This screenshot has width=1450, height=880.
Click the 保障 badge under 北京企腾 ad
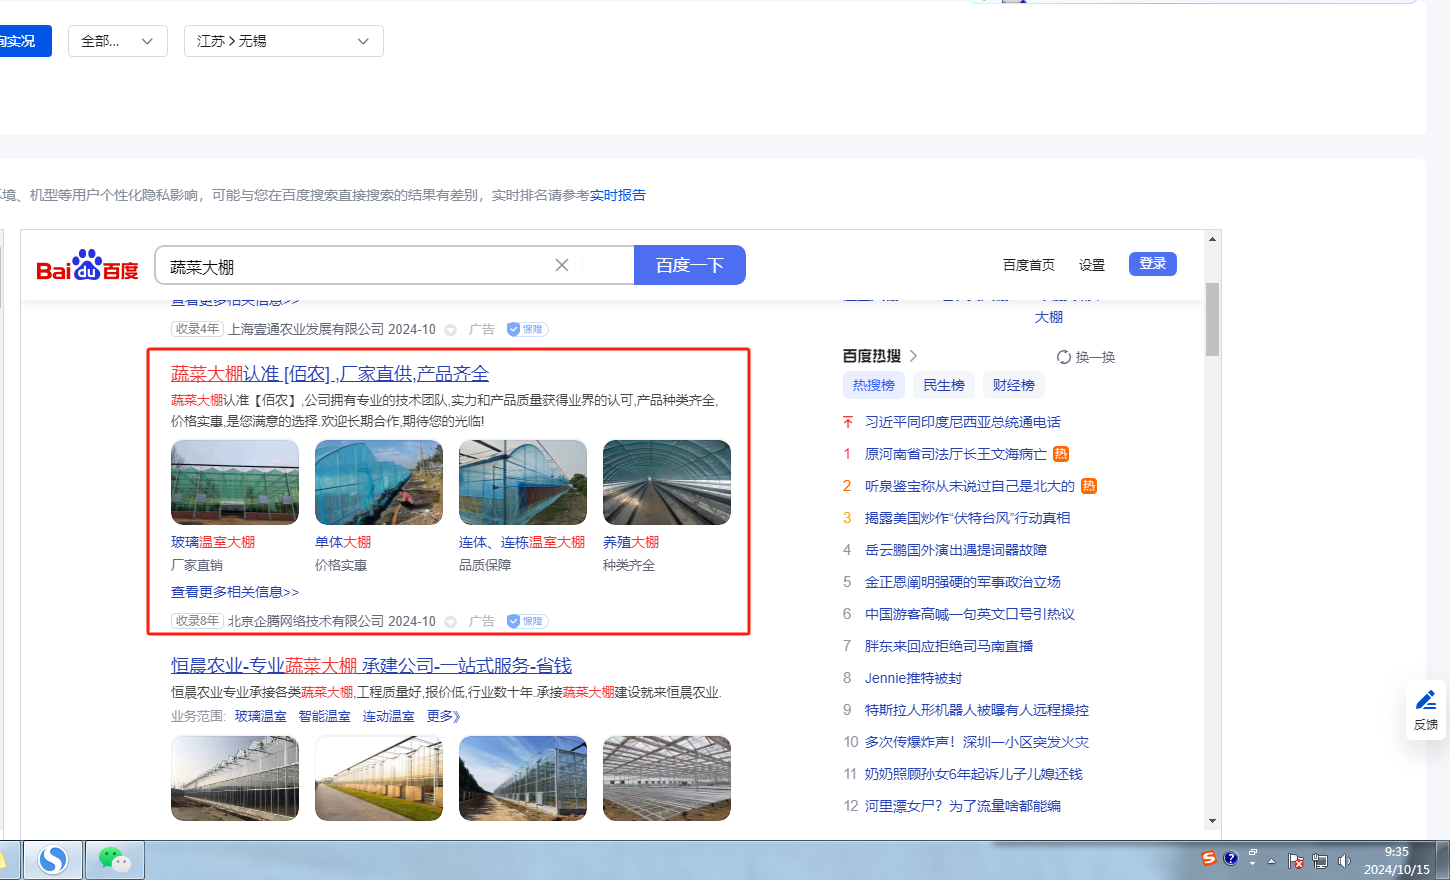(527, 621)
